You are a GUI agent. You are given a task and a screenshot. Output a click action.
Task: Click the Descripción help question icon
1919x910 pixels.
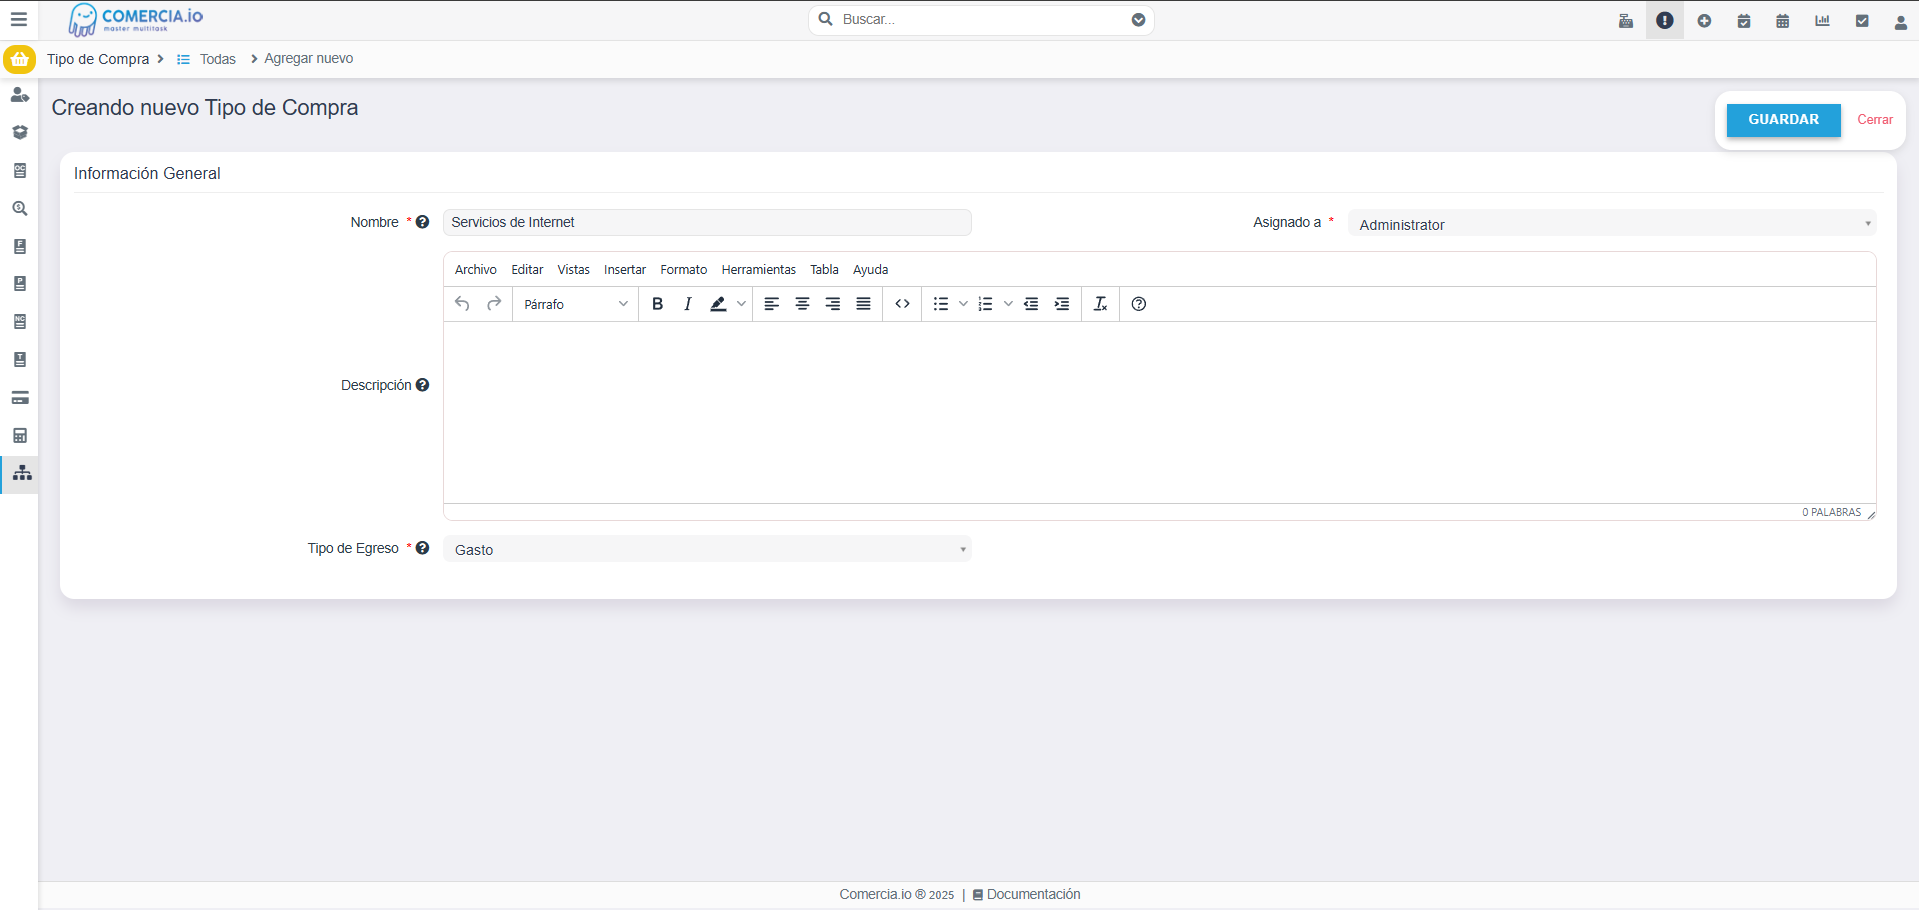tap(422, 385)
